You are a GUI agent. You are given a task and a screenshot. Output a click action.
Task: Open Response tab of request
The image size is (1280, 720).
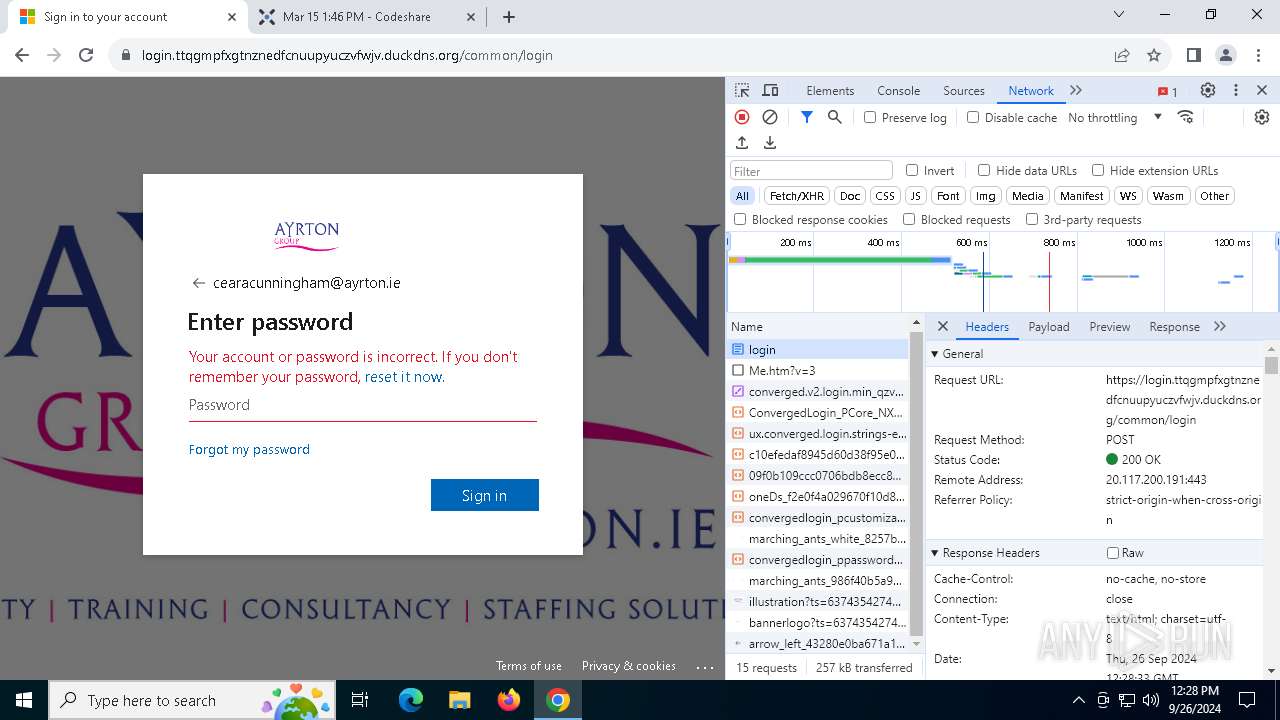(x=1174, y=326)
